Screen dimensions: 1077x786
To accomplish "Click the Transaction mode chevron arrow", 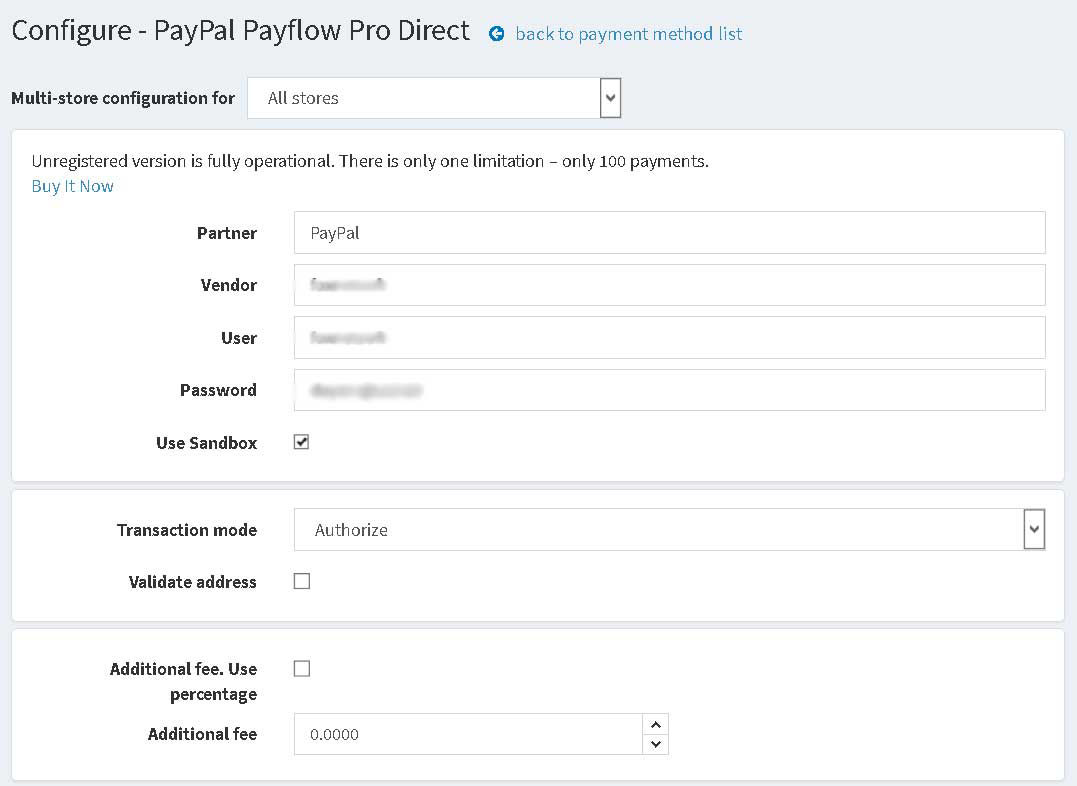I will pyautogui.click(x=1034, y=529).
